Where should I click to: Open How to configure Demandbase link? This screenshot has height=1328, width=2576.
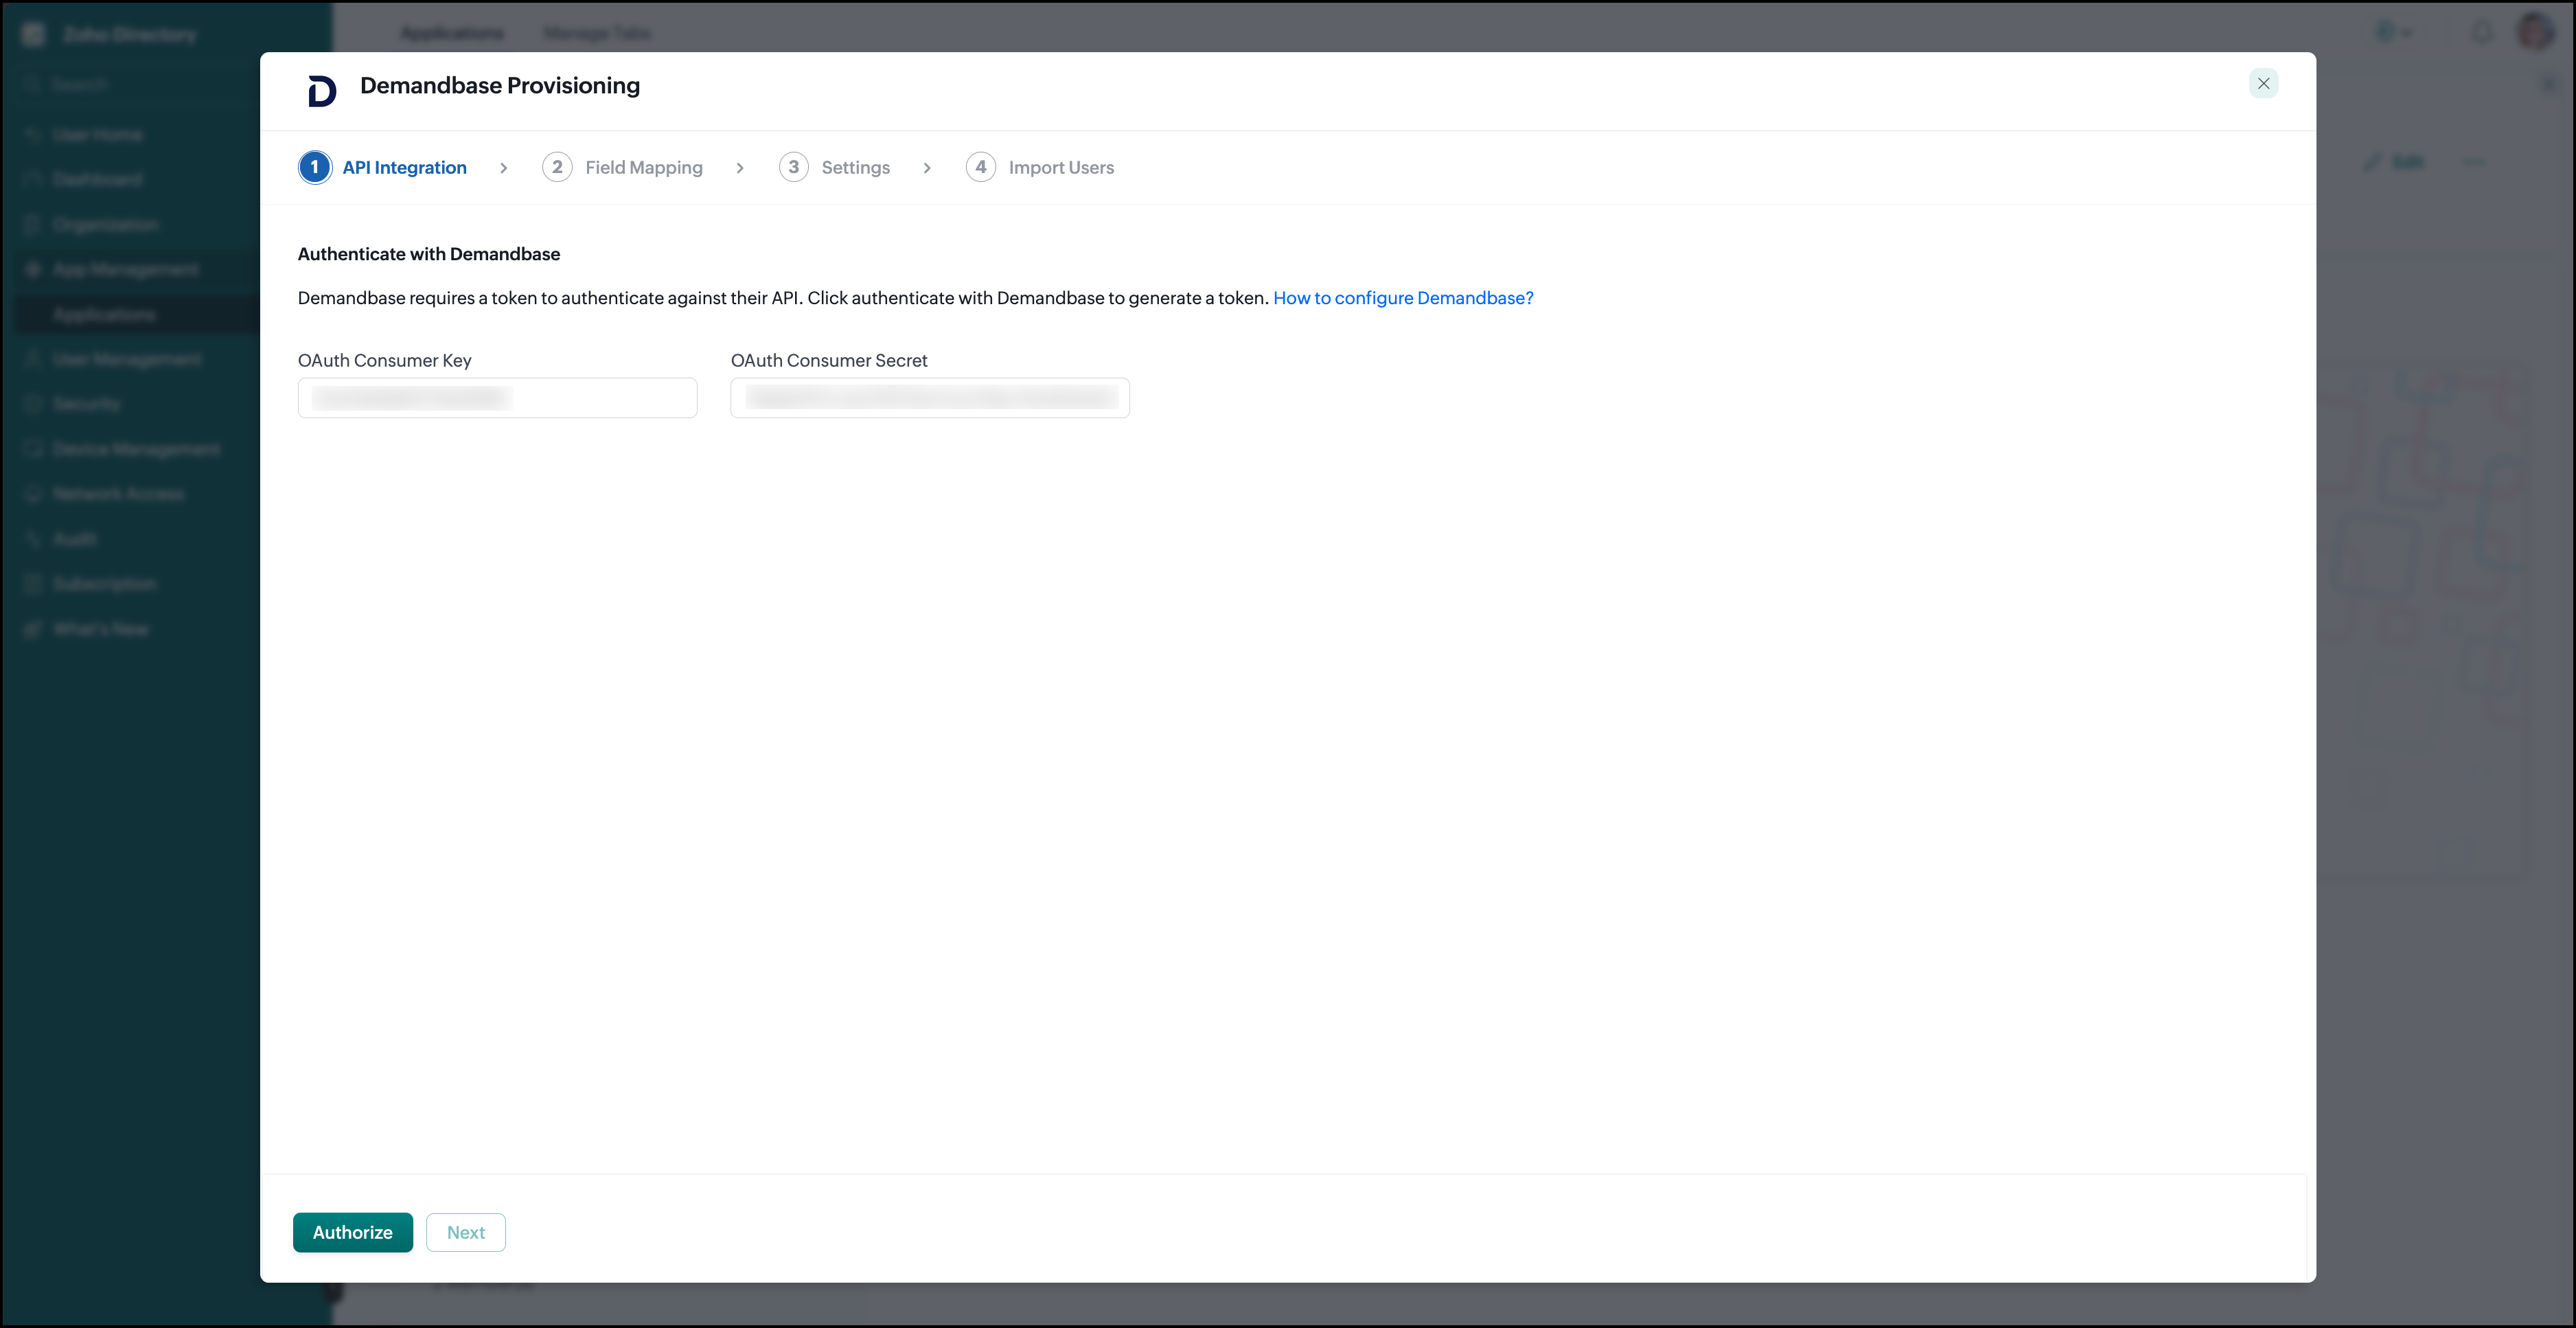click(1403, 298)
